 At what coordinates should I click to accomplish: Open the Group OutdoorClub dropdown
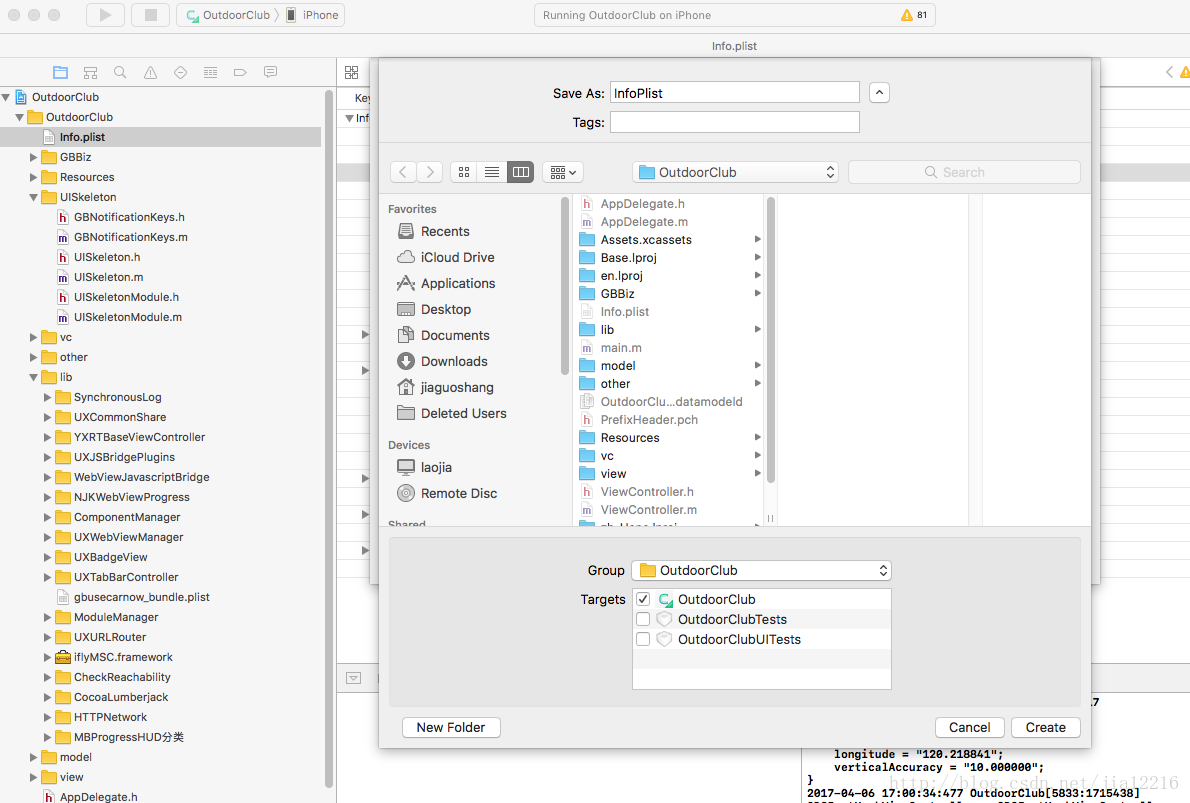[761, 570]
